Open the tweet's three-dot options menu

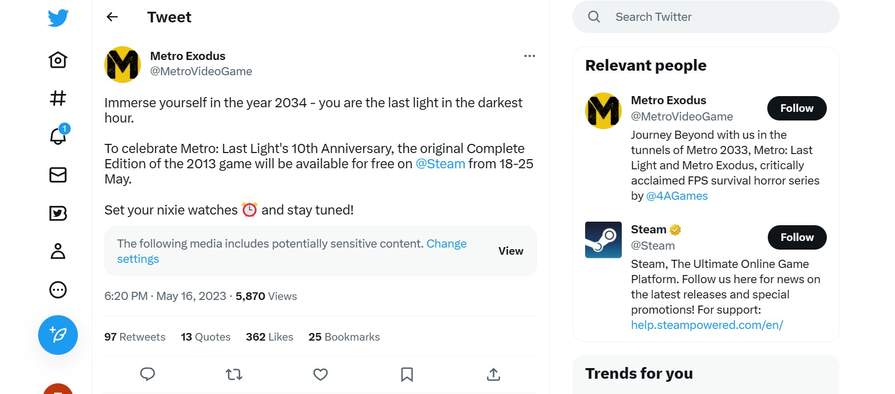530,56
